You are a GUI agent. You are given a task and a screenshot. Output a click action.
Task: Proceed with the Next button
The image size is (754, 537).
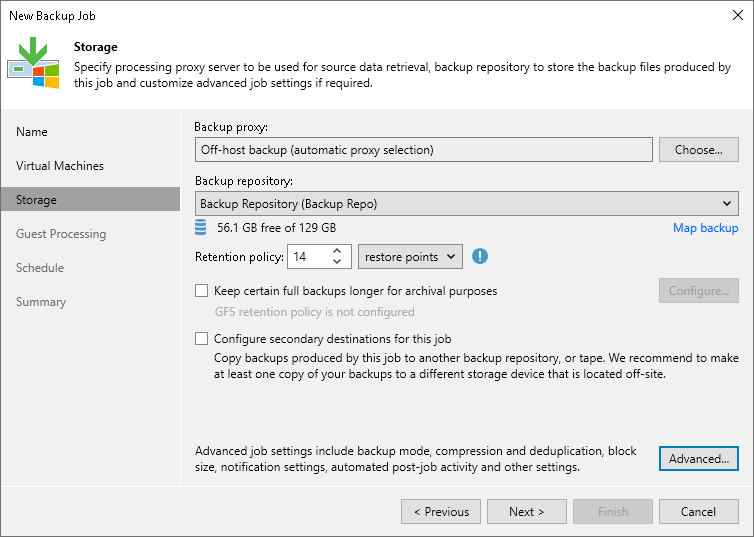(526, 511)
